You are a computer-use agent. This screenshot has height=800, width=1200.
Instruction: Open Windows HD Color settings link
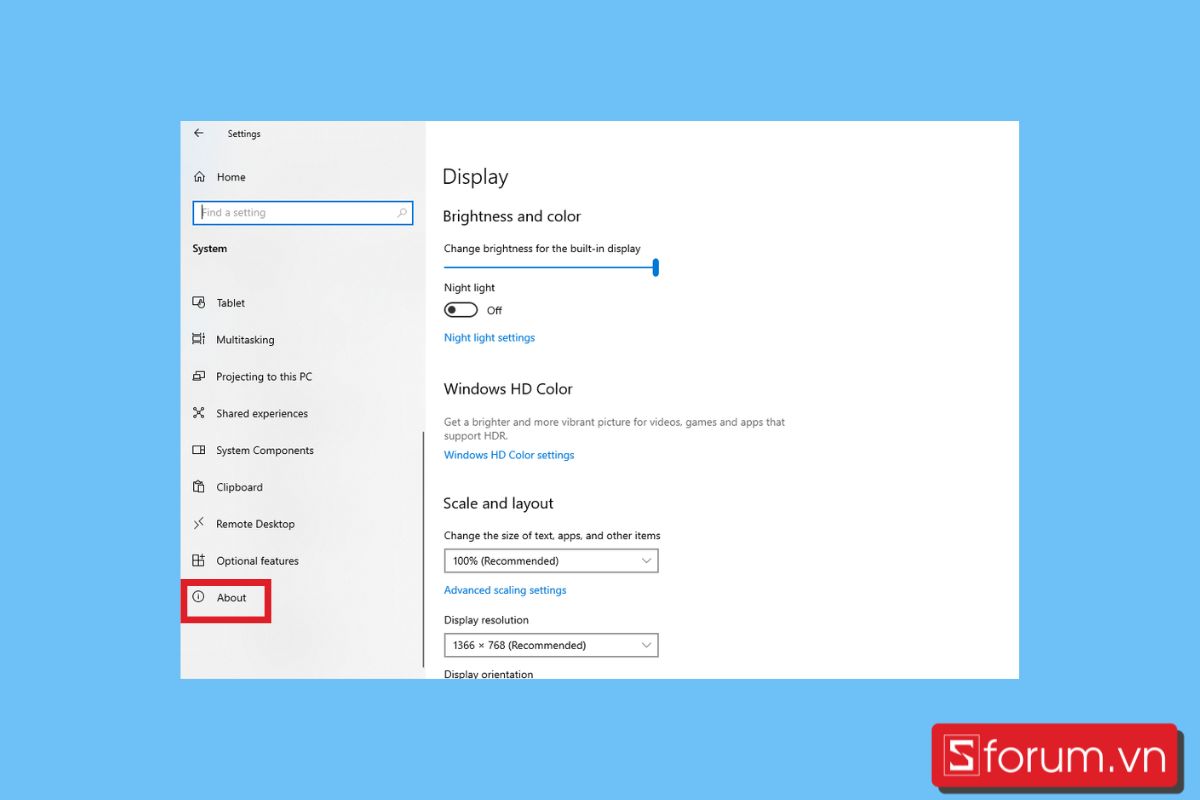[509, 454]
